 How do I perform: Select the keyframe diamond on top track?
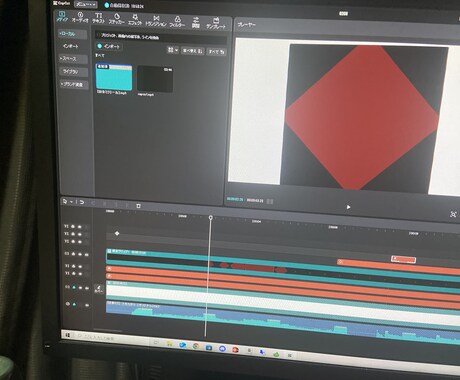pyautogui.click(x=117, y=233)
